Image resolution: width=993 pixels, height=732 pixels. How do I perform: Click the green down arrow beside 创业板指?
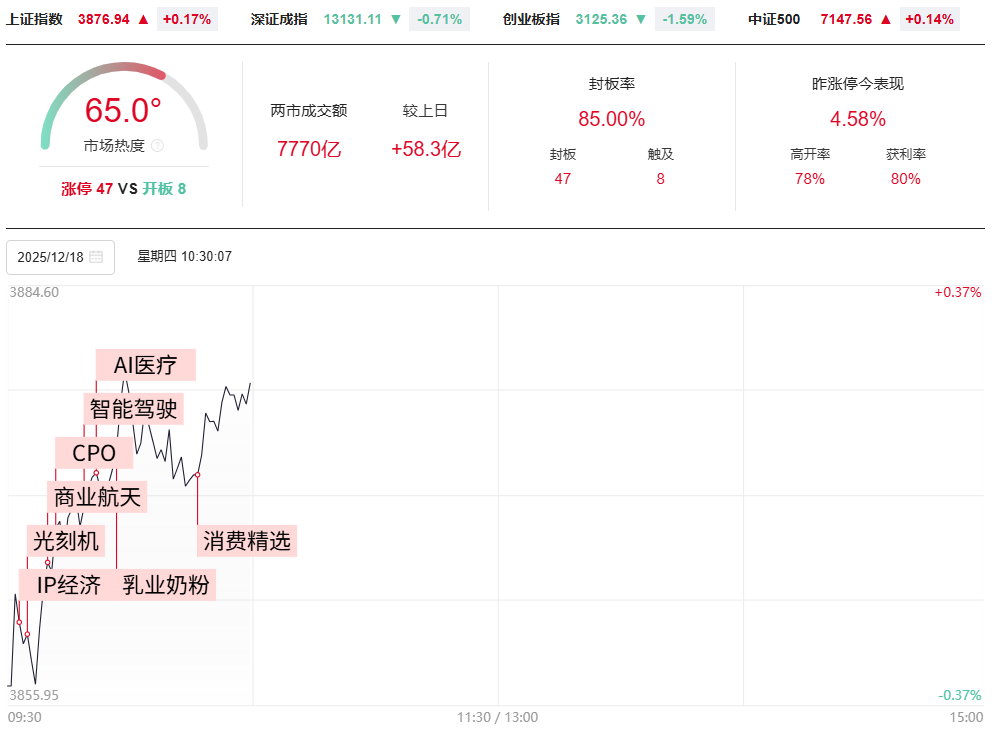click(x=641, y=19)
